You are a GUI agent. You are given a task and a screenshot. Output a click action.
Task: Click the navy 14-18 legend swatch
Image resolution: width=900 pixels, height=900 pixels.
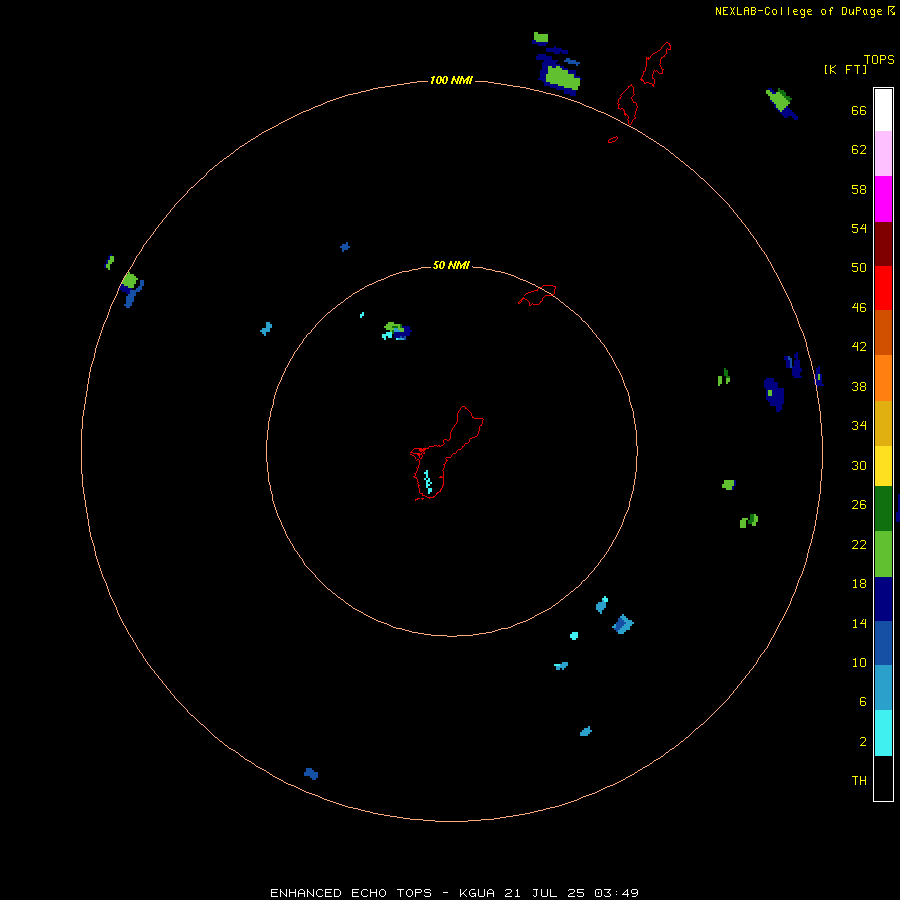pos(883,599)
